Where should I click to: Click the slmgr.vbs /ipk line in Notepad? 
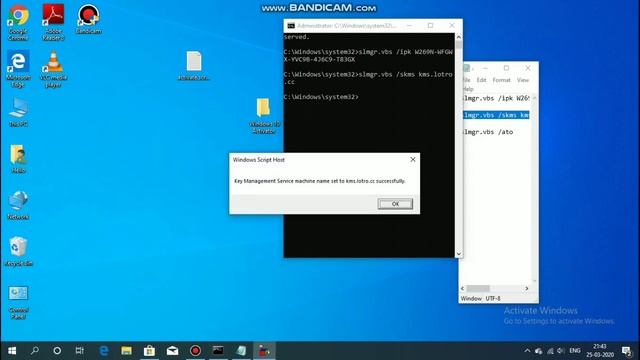click(x=496, y=98)
